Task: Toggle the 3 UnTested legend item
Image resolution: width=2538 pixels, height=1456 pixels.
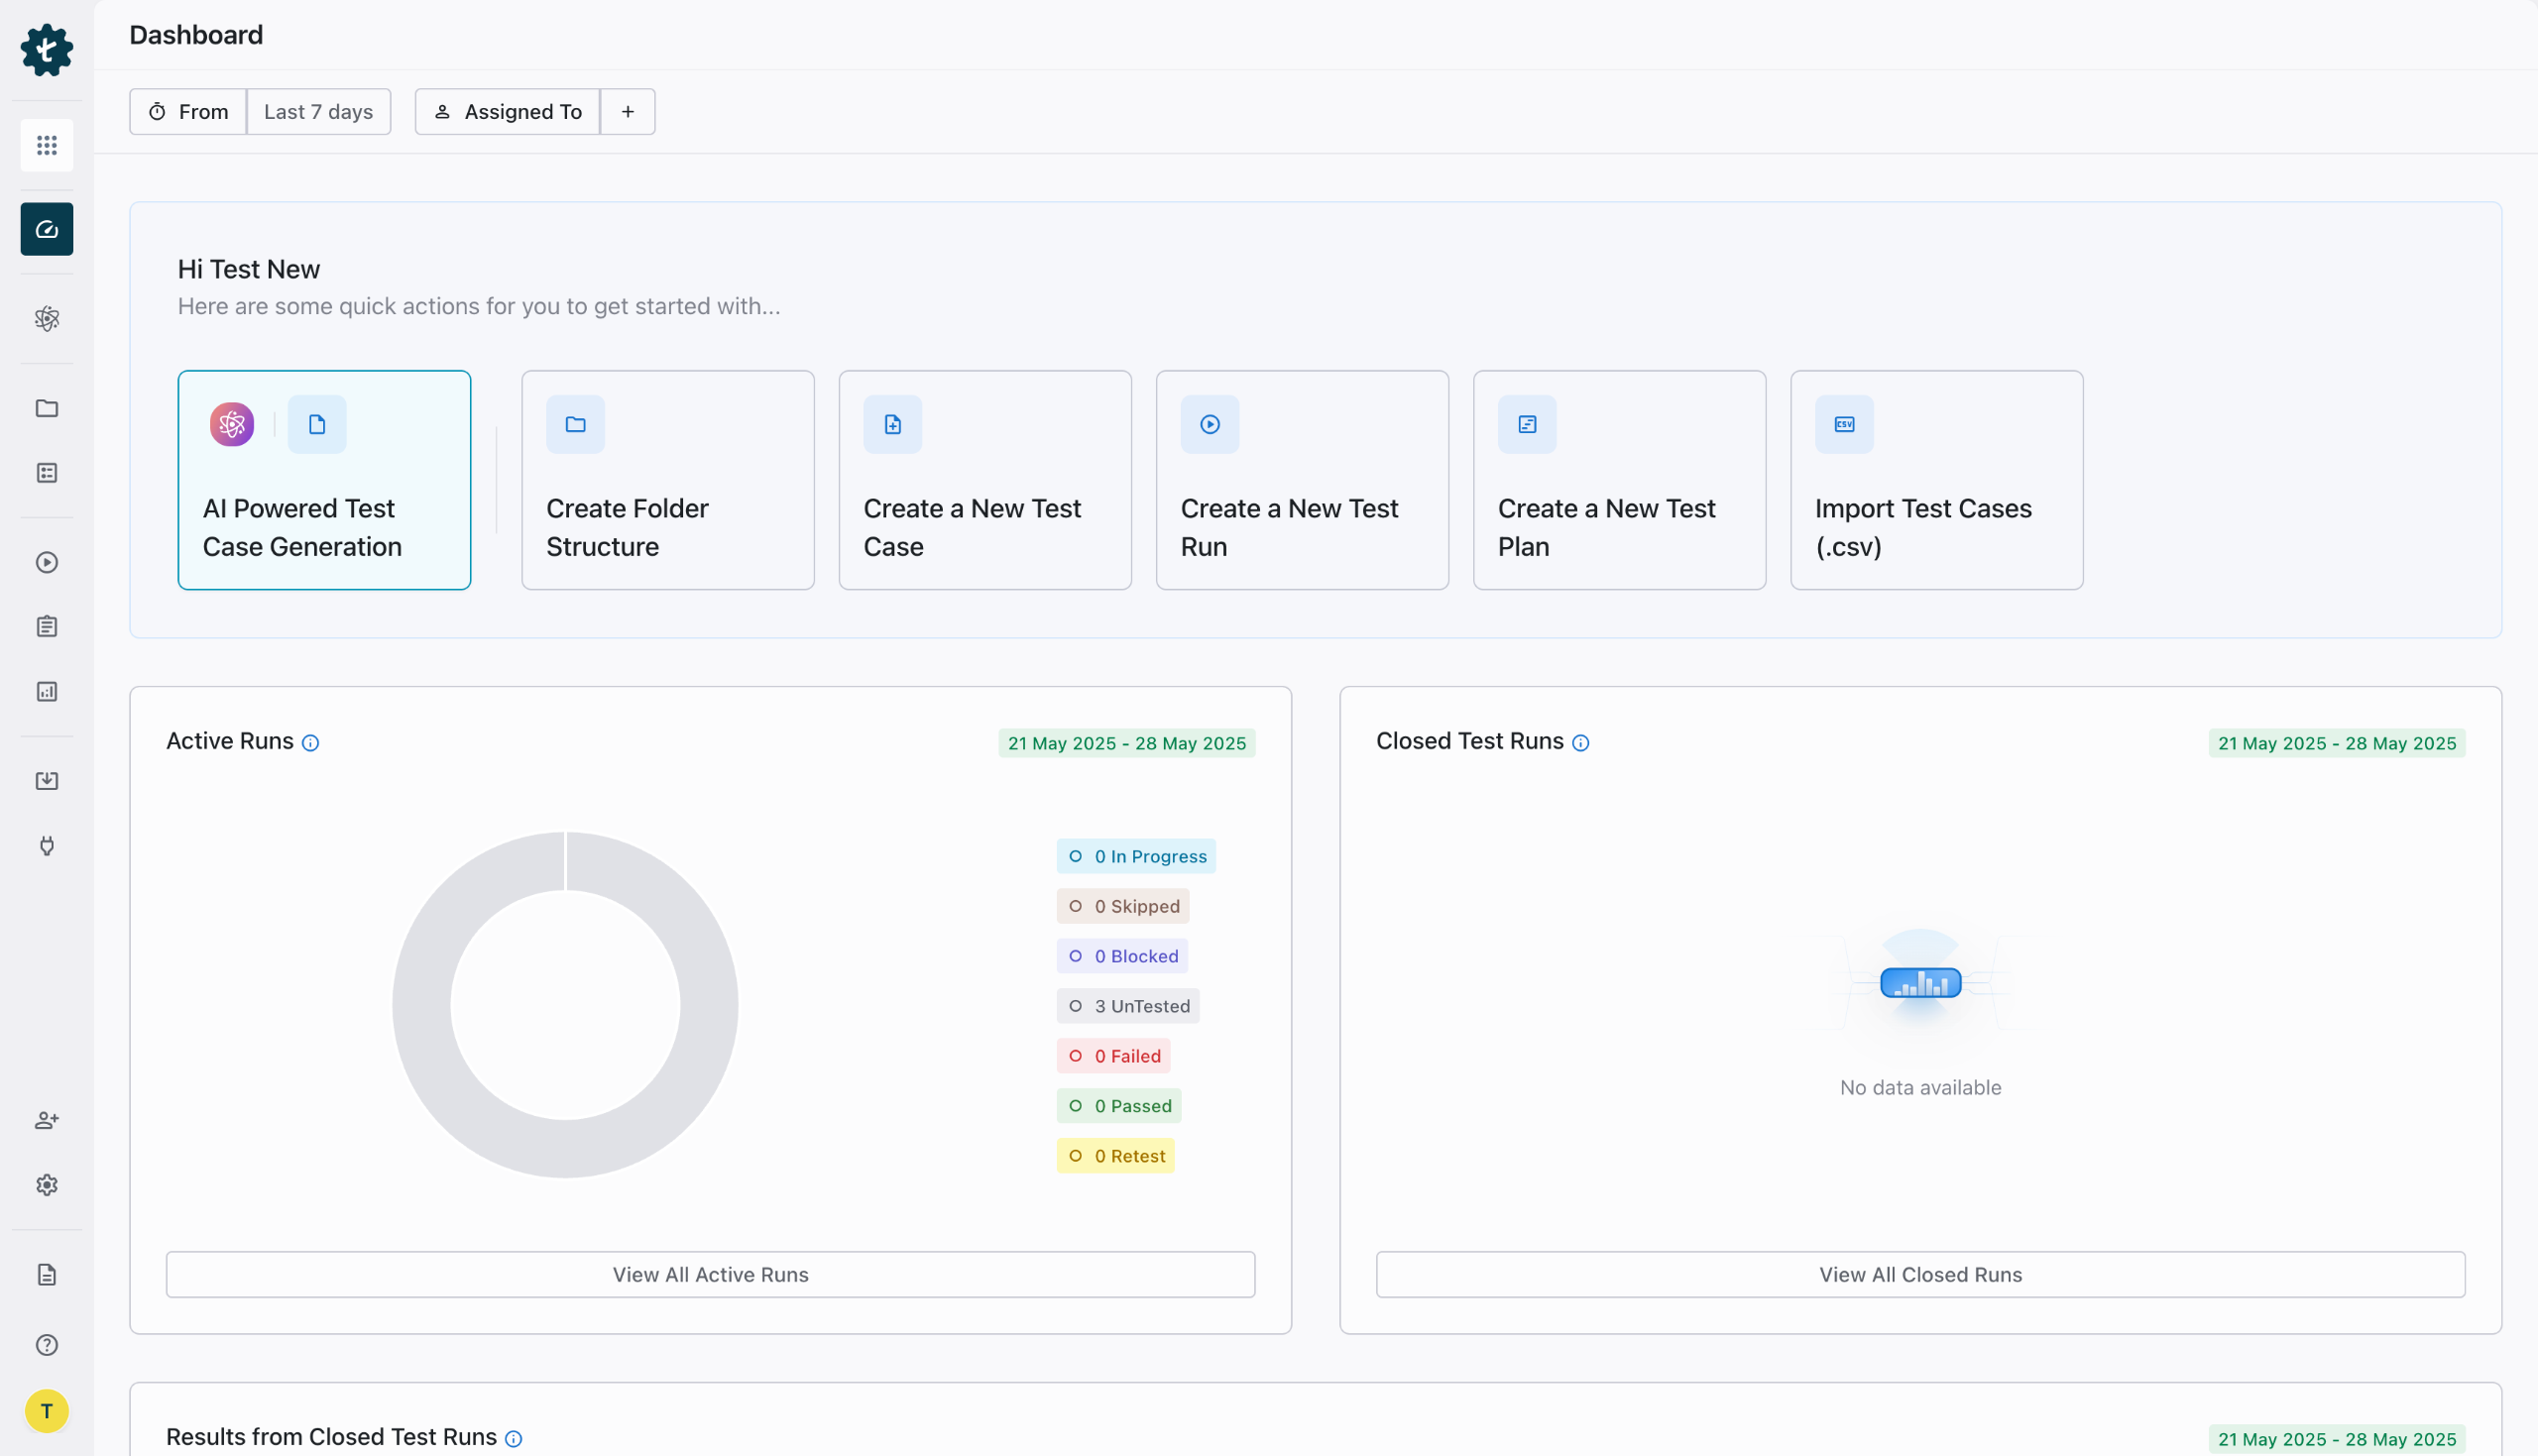Action: pyautogui.click(x=1127, y=1006)
